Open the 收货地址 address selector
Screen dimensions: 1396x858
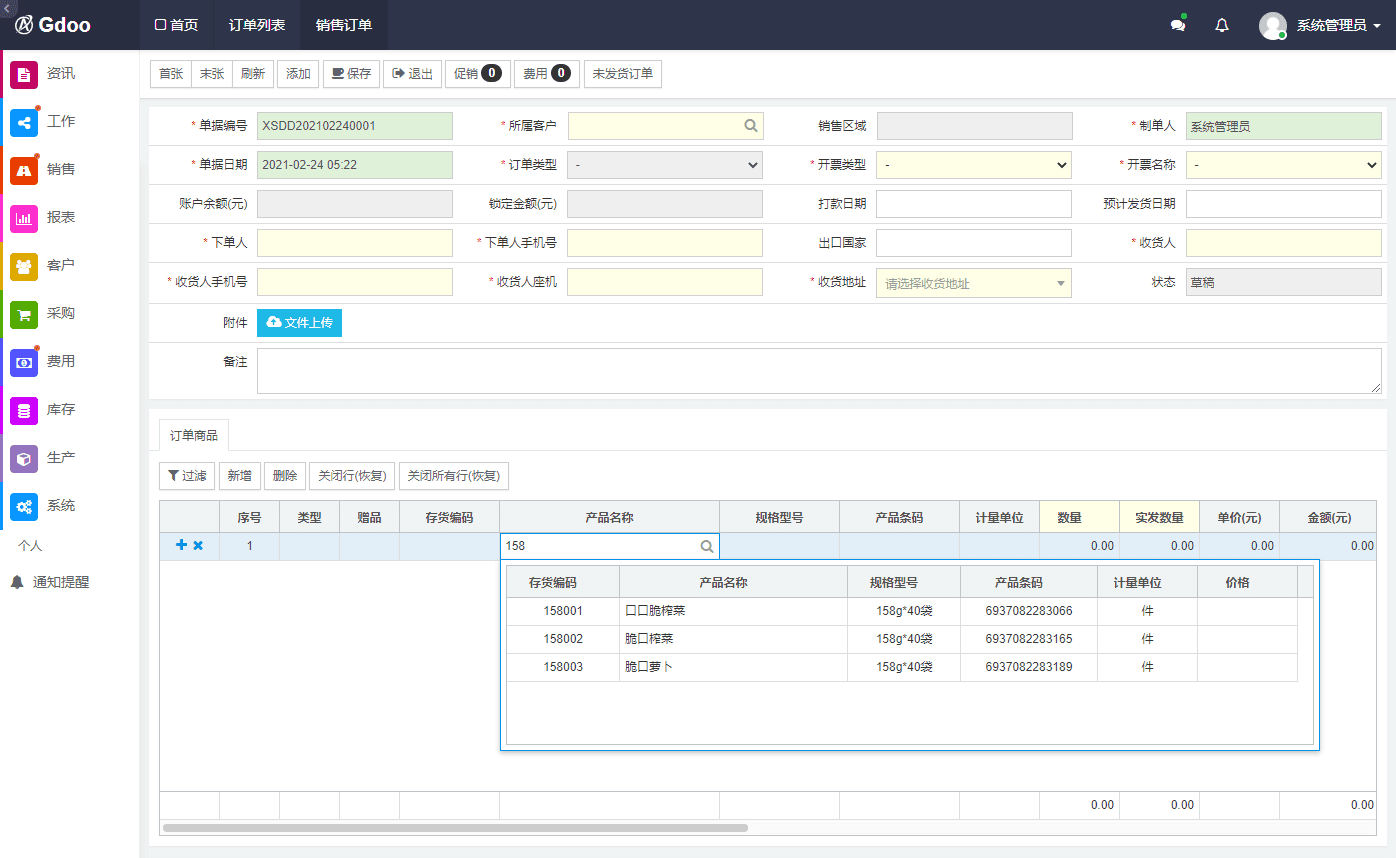pos(974,283)
